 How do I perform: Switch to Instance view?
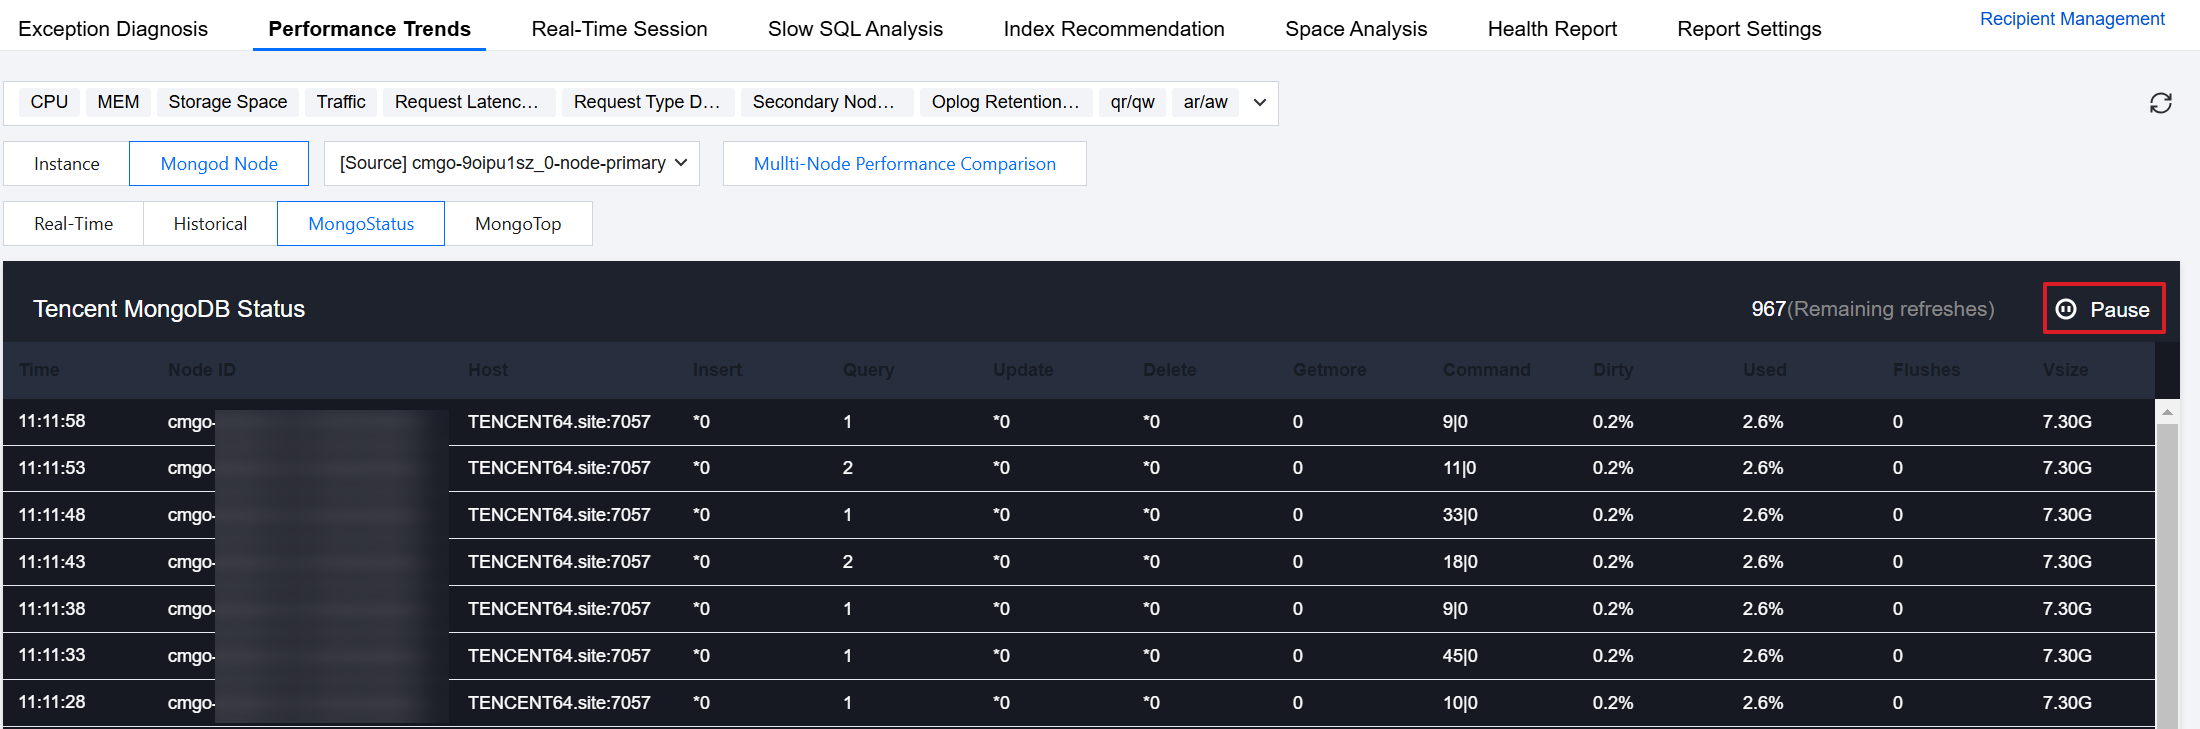(x=67, y=164)
